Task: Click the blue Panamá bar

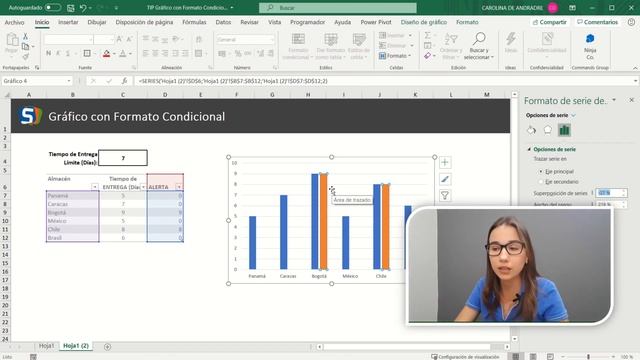Action: point(253,243)
